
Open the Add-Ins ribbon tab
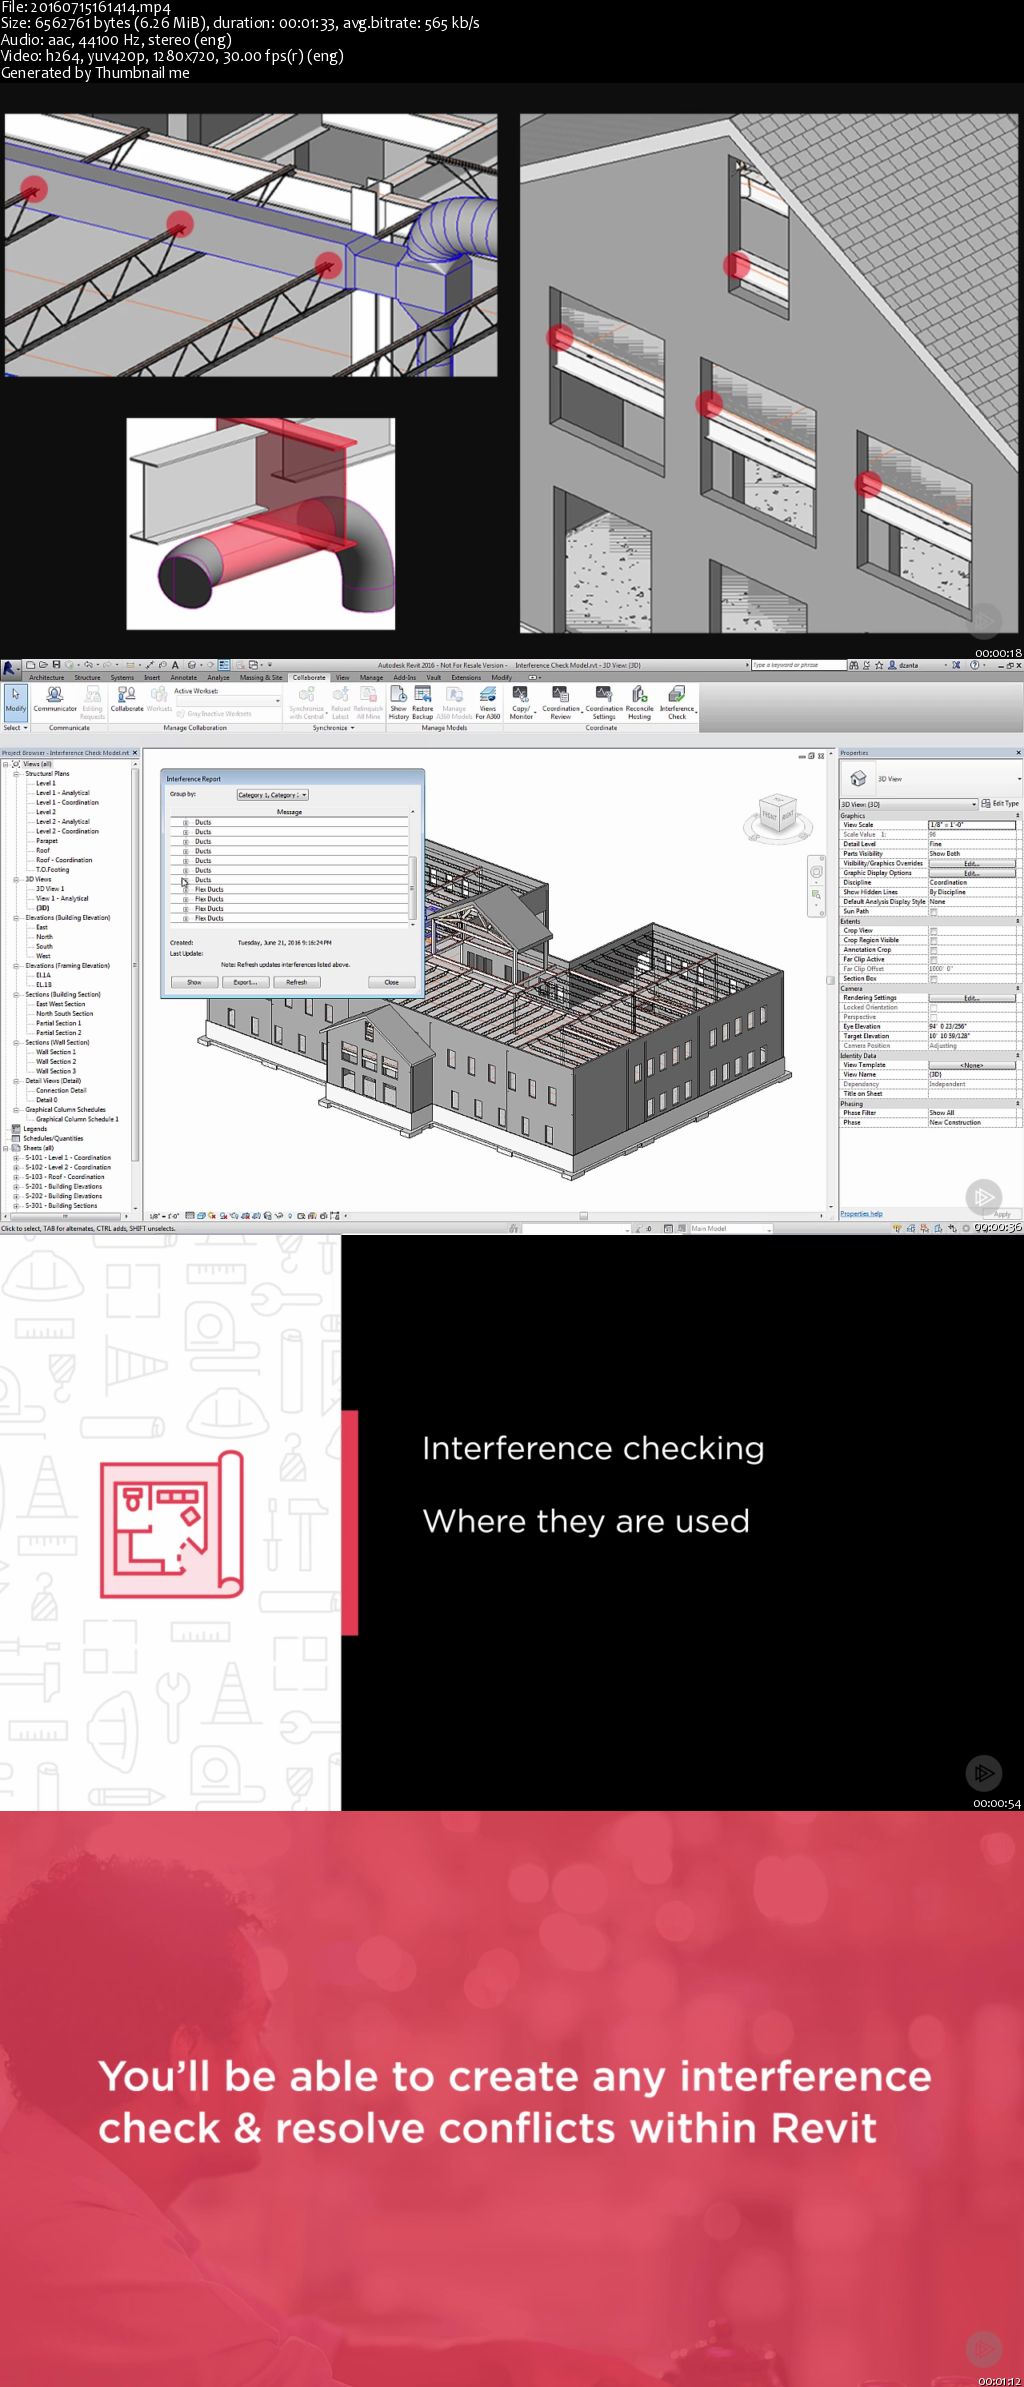pos(405,677)
